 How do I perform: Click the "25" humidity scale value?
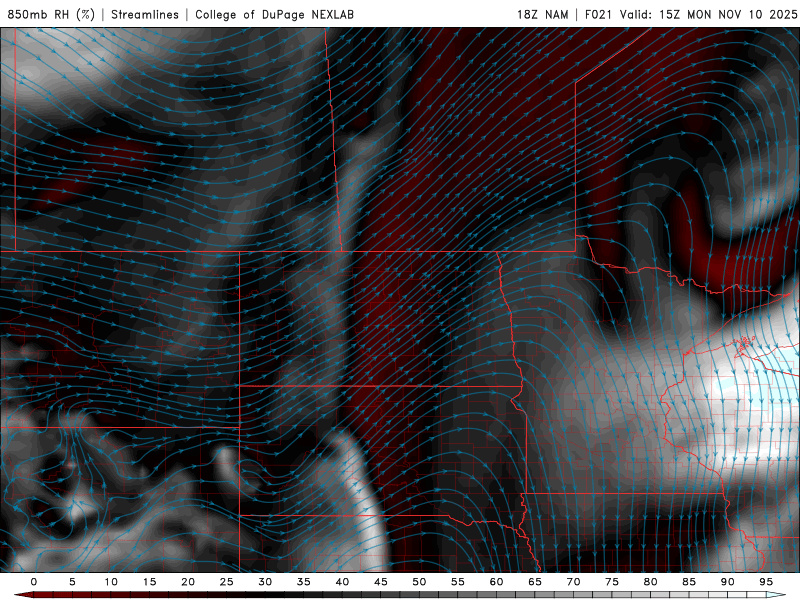click(x=227, y=582)
